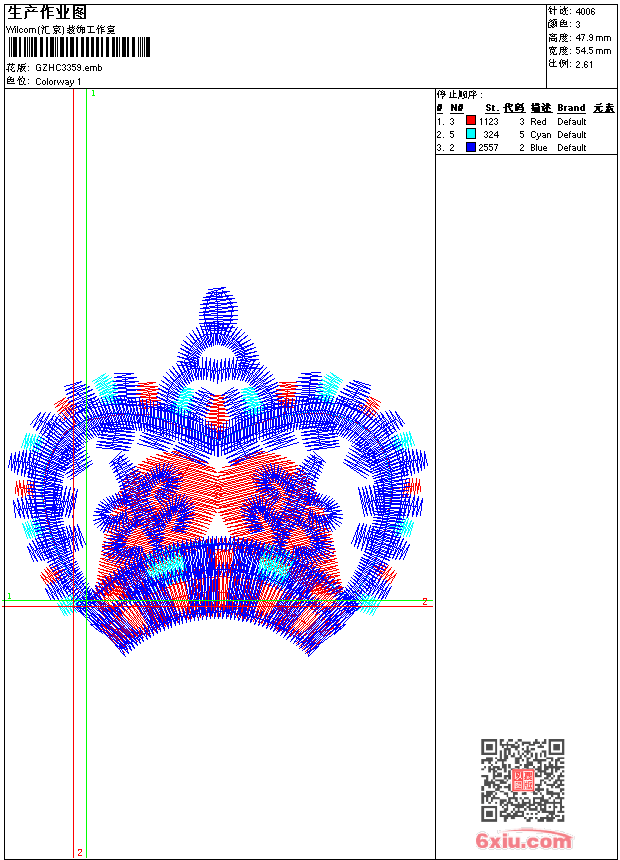Click the Brand column header
The height and width of the screenshot is (860, 620).
click(x=571, y=108)
